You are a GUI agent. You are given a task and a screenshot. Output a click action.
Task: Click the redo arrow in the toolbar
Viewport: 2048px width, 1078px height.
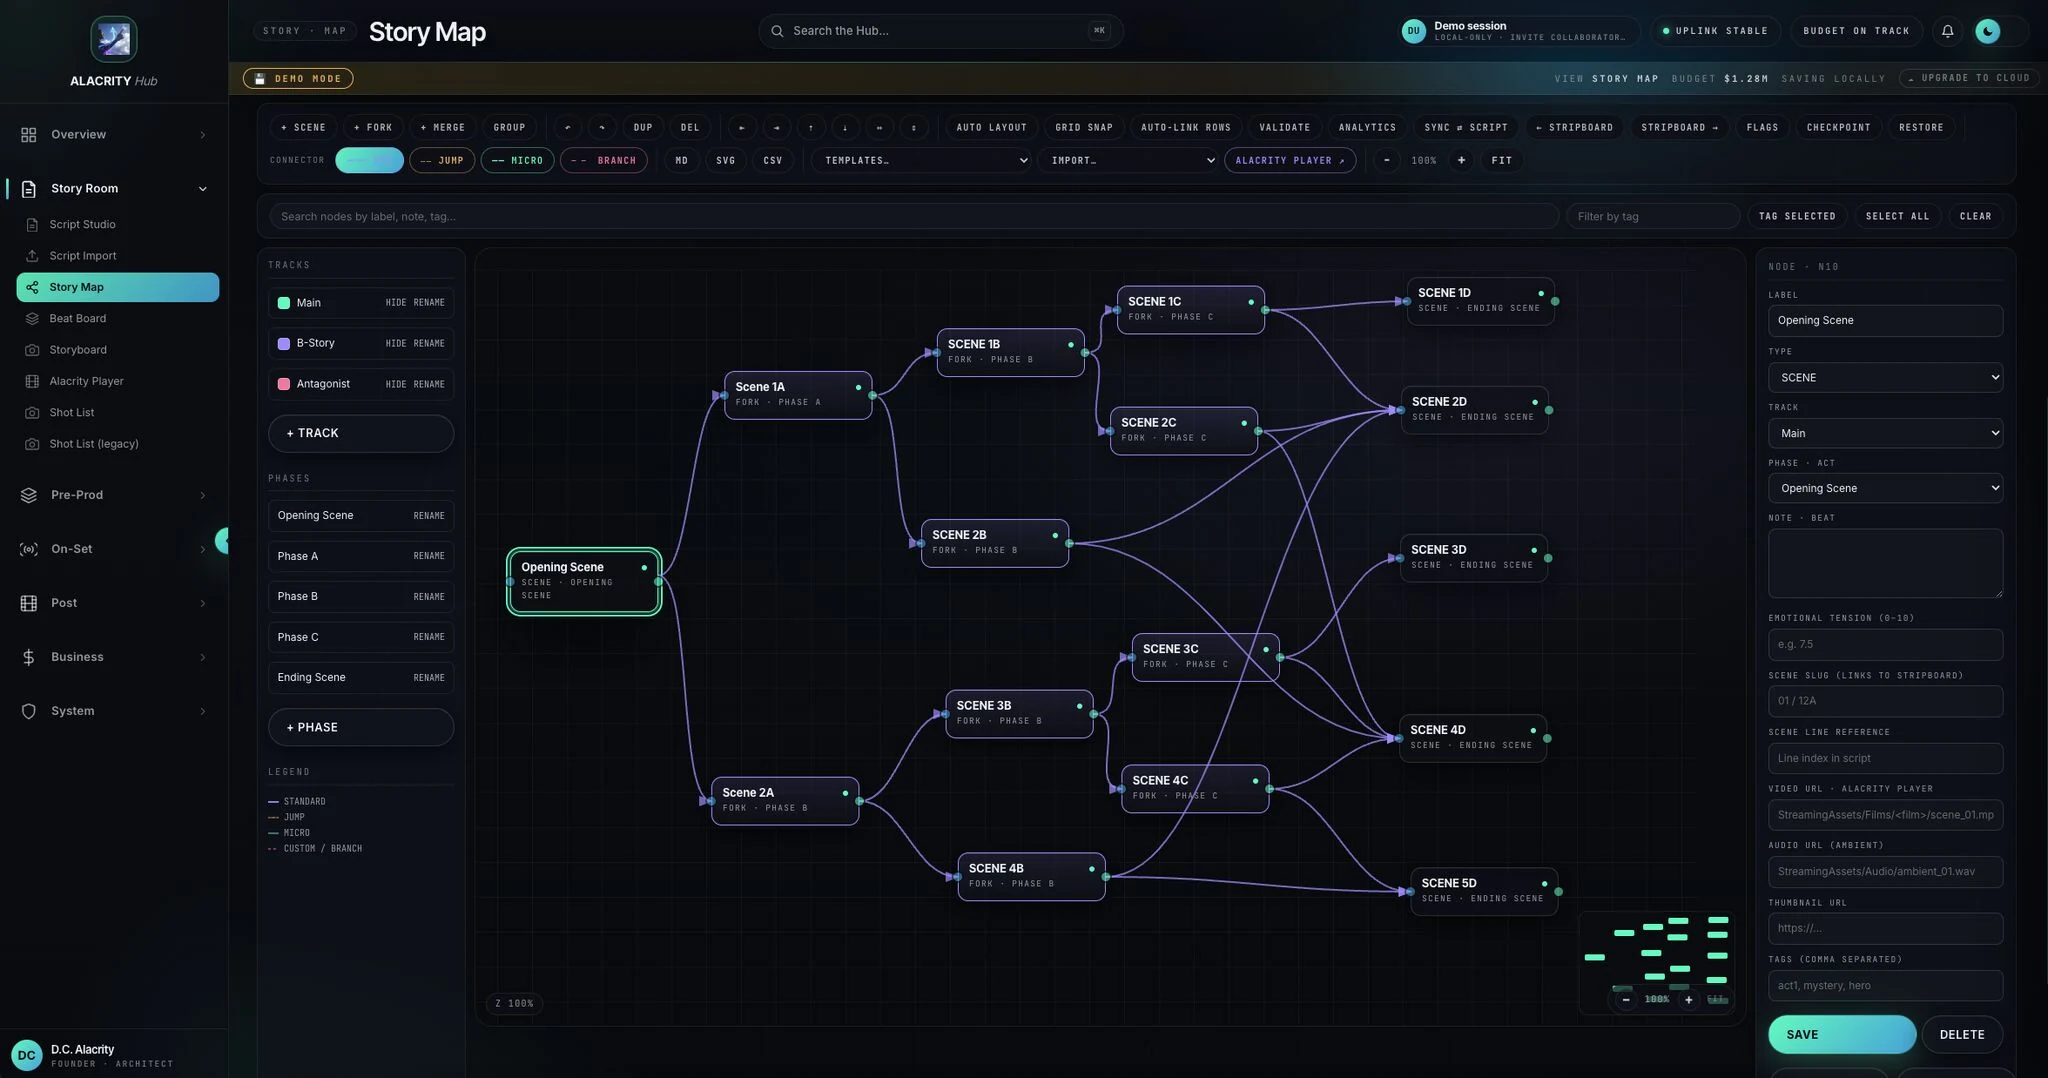[602, 127]
